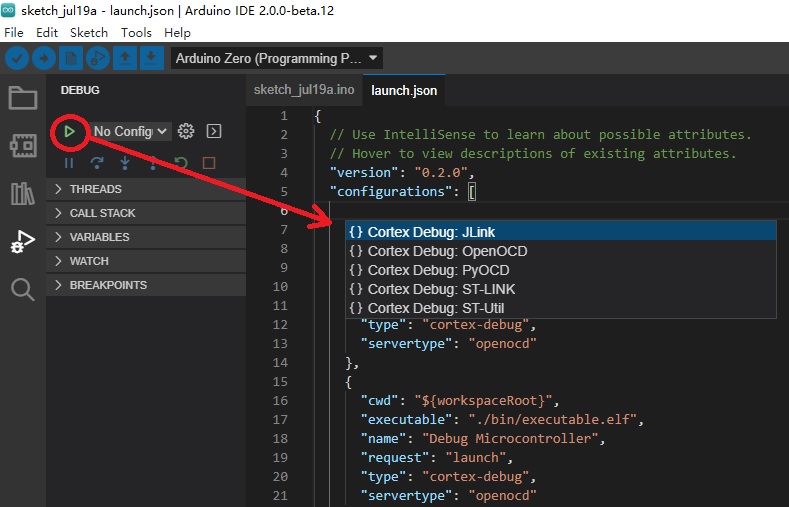Open the Help menu

click(x=177, y=33)
